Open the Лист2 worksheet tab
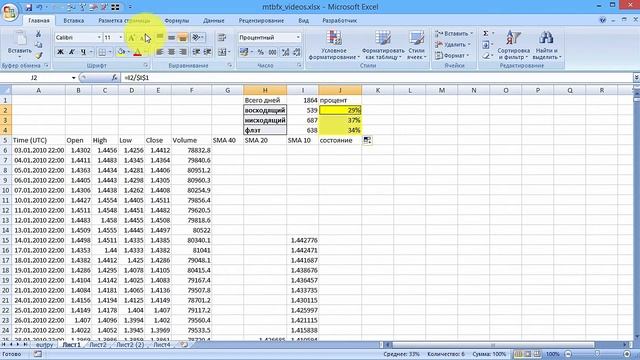This screenshot has width=640, height=360. click(x=98, y=344)
